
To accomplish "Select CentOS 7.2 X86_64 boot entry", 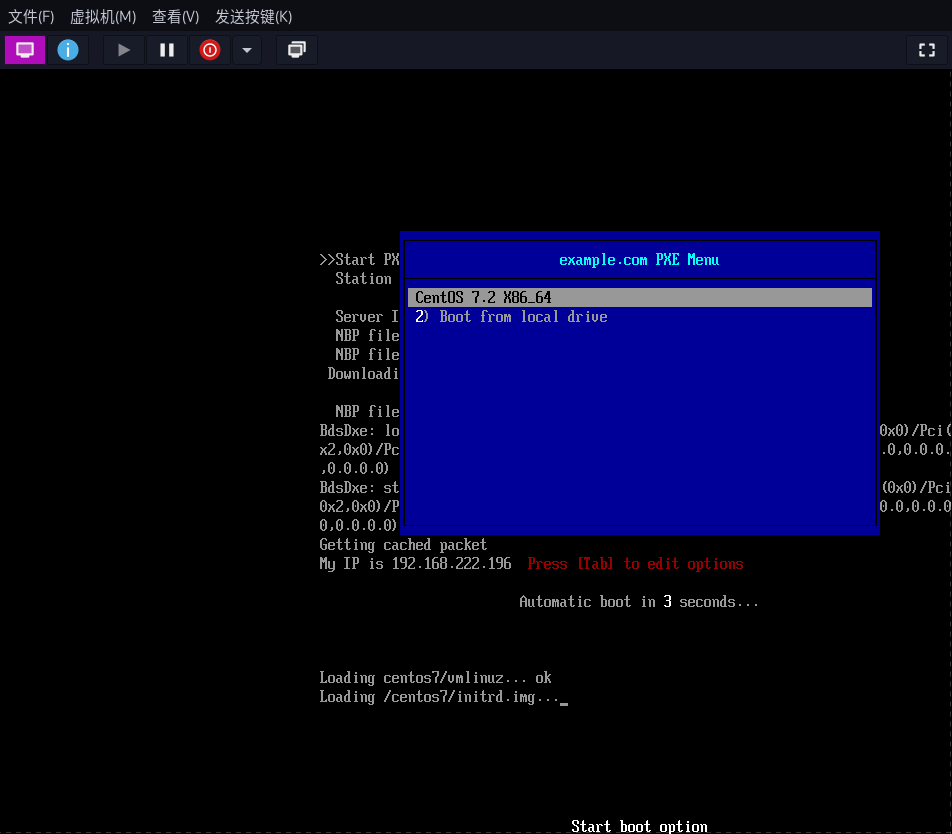I will (x=484, y=298).
